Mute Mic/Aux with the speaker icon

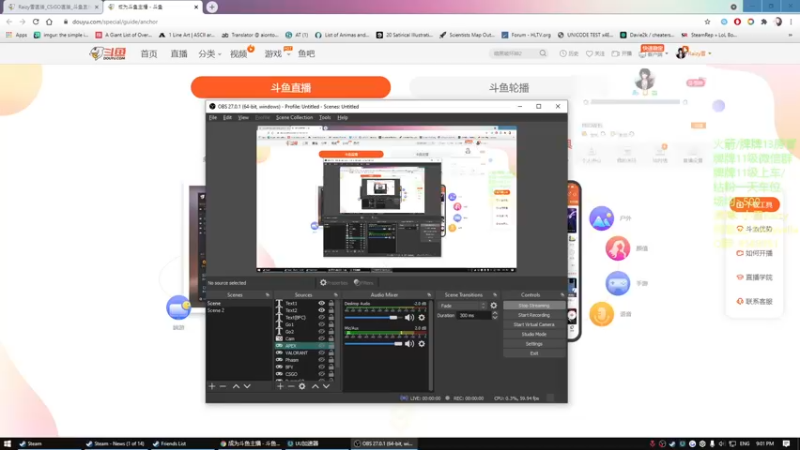pyautogui.click(x=409, y=344)
